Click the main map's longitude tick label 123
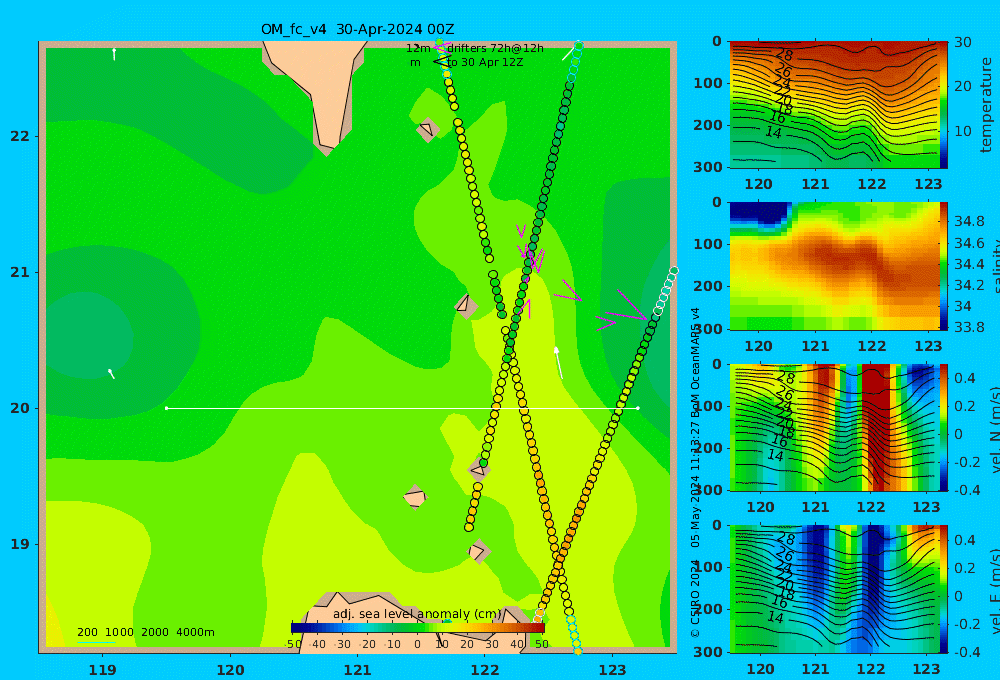This screenshot has height=680, width=1000. click(x=613, y=670)
